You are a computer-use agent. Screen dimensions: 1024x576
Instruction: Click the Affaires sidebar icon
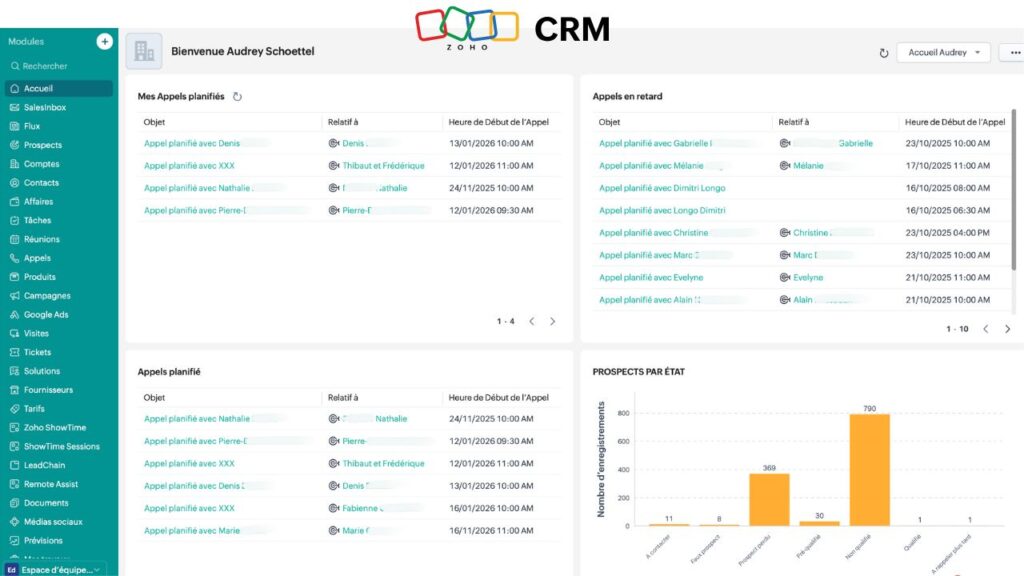click(x=14, y=202)
